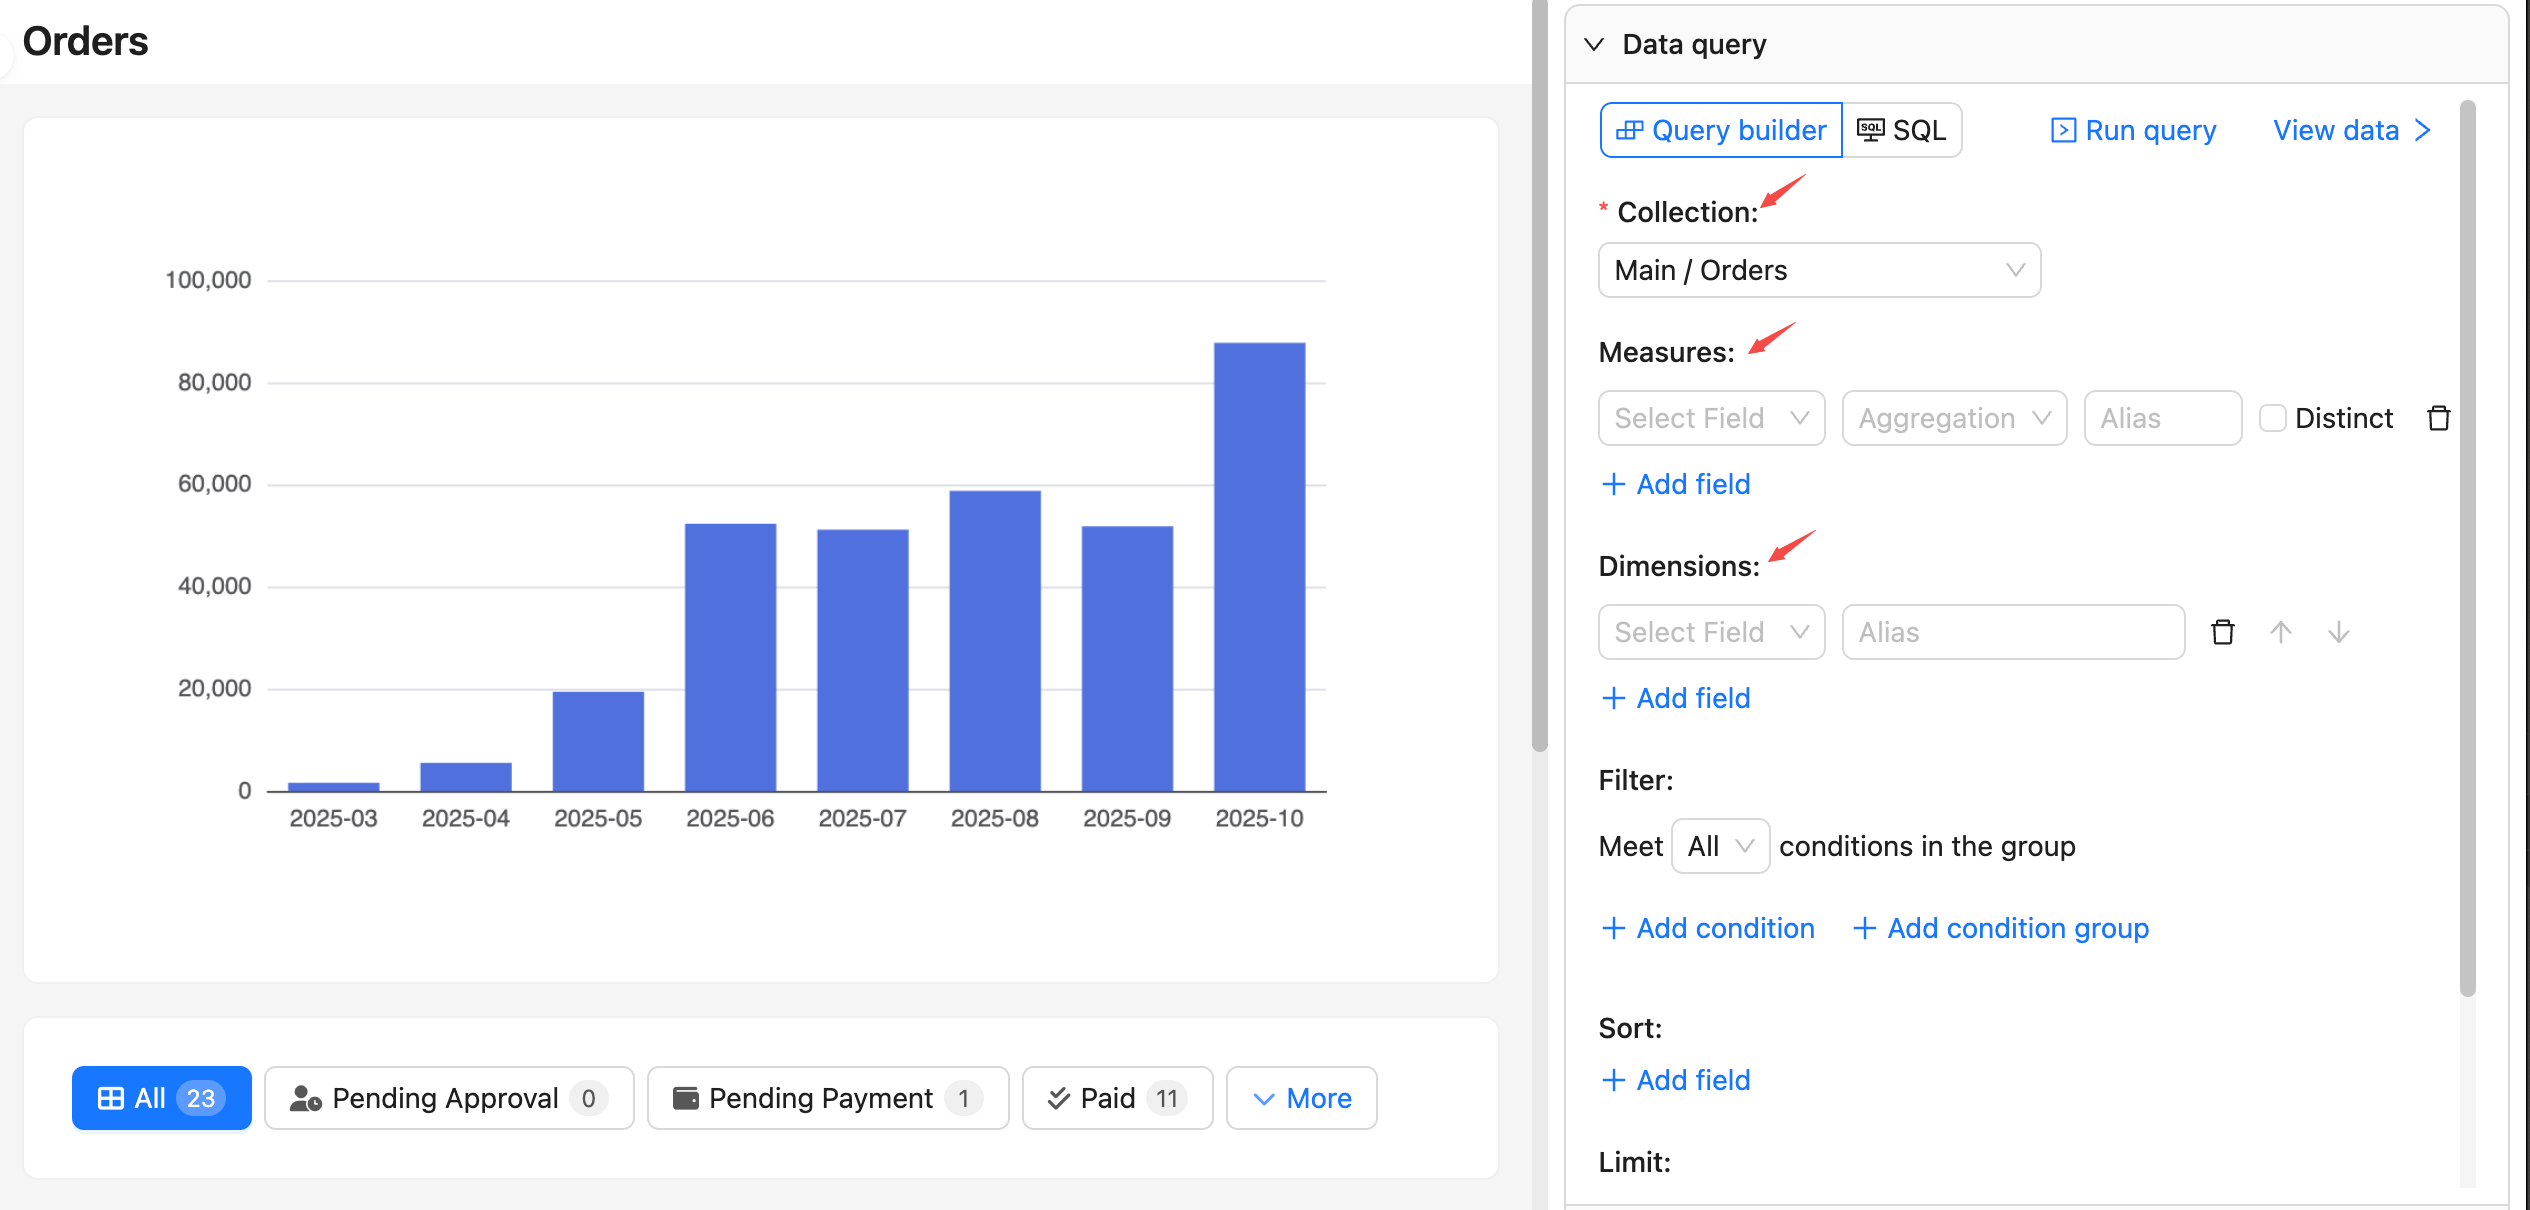Viewport: 2530px width, 1210px height.
Task: Enable the Distinct checkbox
Action: tap(2272, 418)
